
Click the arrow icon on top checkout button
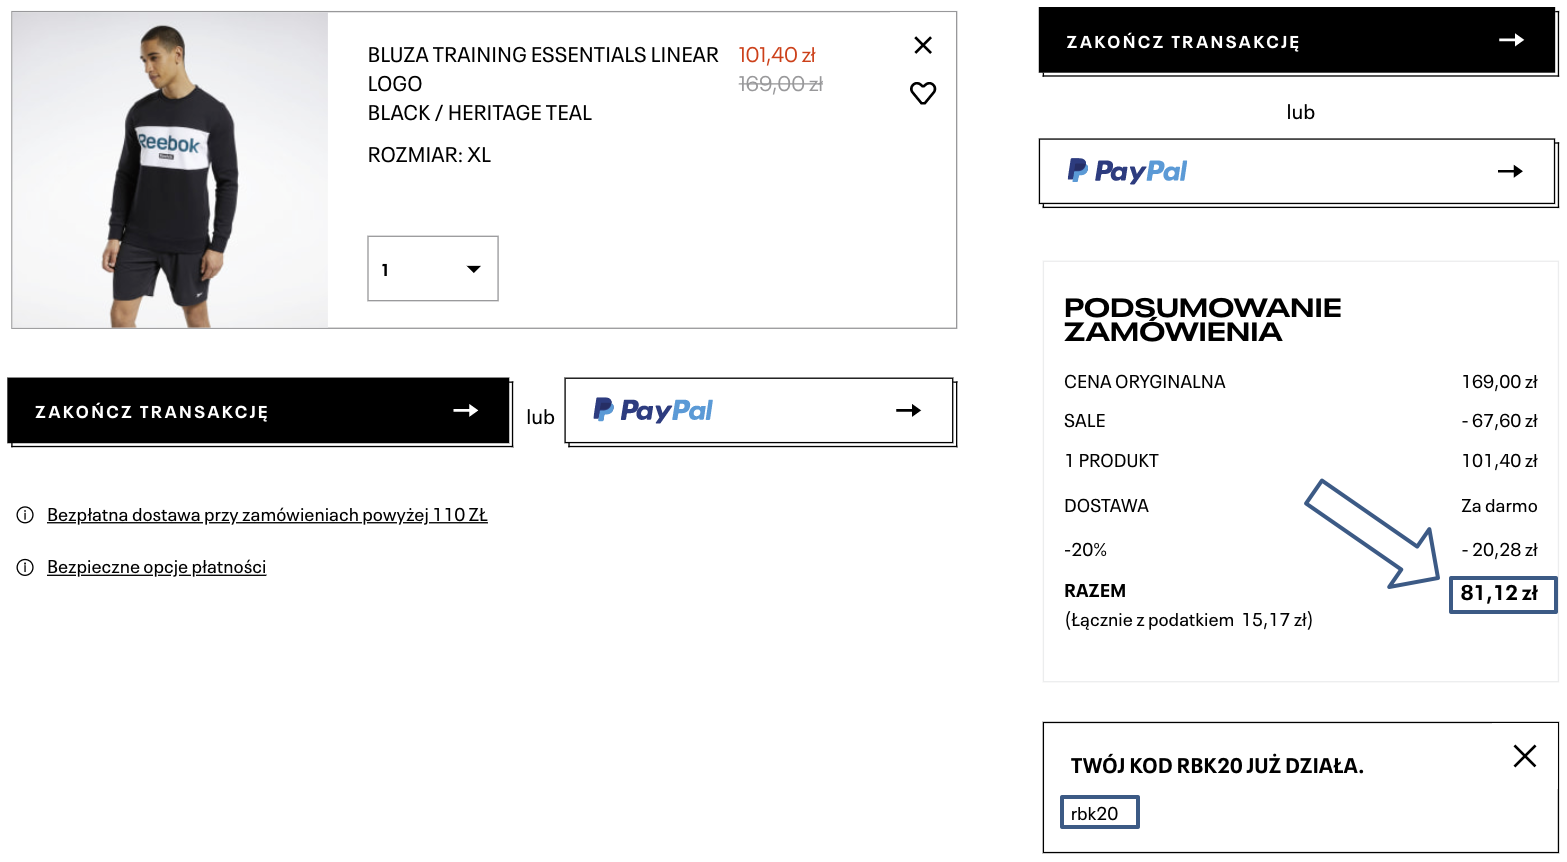coord(1511,40)
